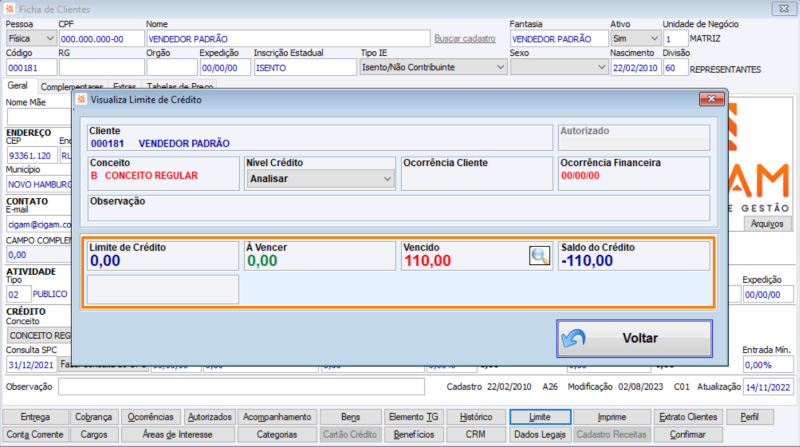
Task: Click the CONCEITO REGULAR text in dialog
Action: (x=151, y=176)
